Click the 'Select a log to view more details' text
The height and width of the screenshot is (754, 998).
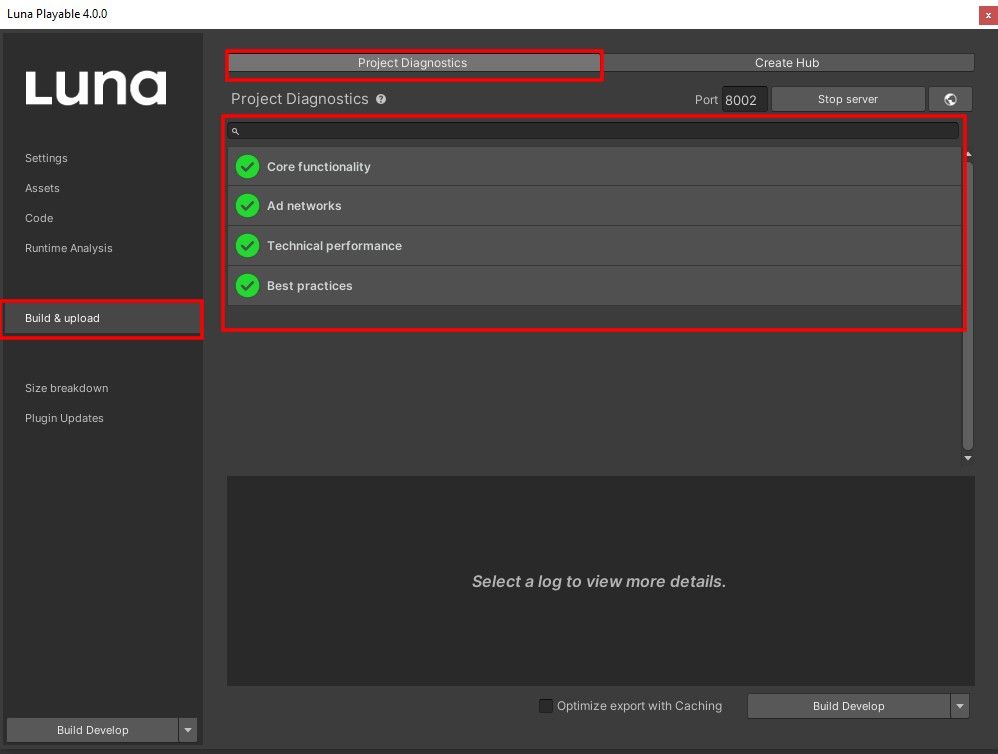point(599,582)
